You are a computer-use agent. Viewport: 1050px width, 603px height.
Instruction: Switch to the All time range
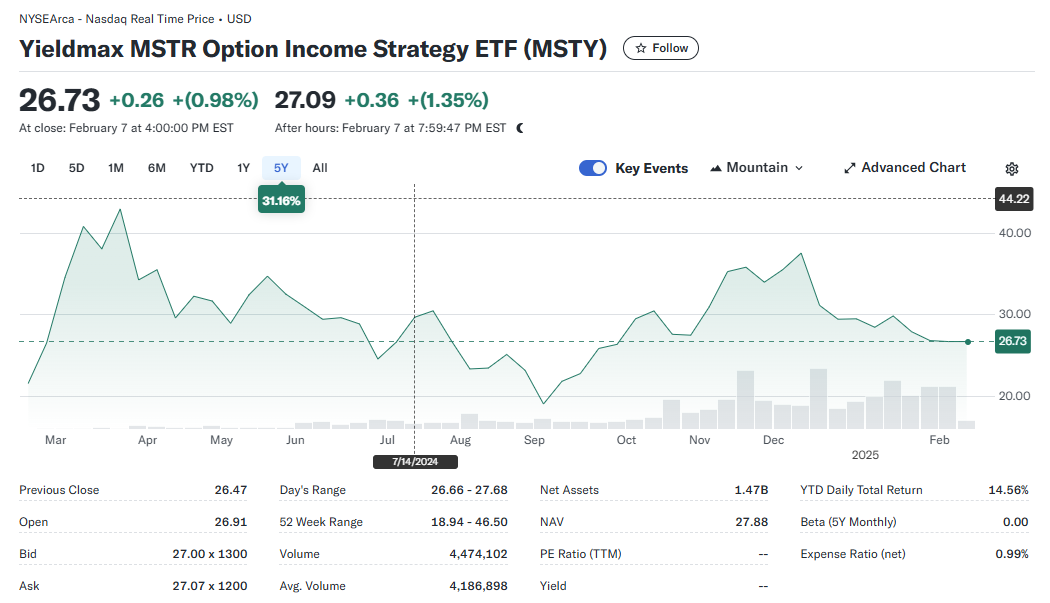pyautogui.click(x=319, y=168)
